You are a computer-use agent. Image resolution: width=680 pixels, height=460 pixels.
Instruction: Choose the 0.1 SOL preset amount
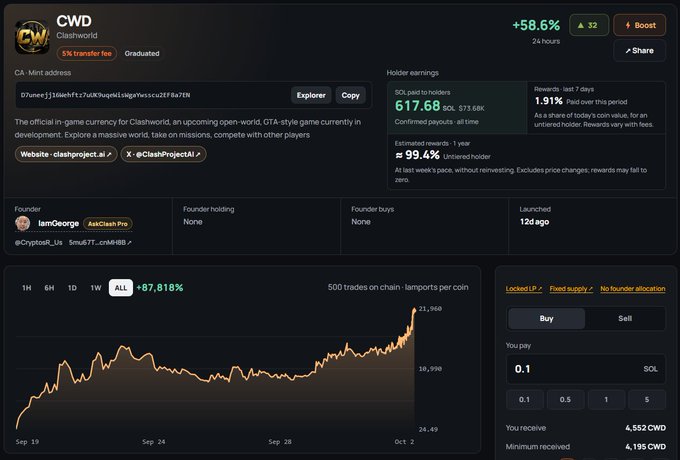click(525, 400)
